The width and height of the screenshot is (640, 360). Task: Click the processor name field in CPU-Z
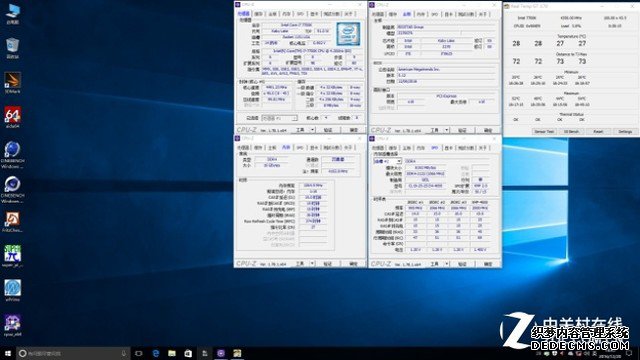(297, 25)
